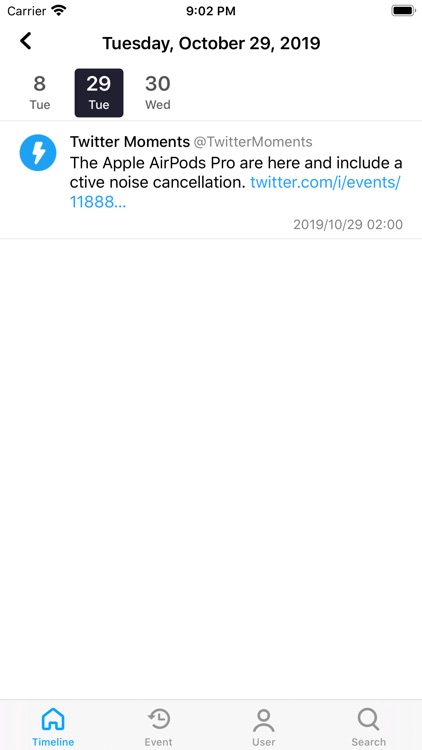
Task: Tap the Timeline home icon
Action: click(x=53, y=719)
